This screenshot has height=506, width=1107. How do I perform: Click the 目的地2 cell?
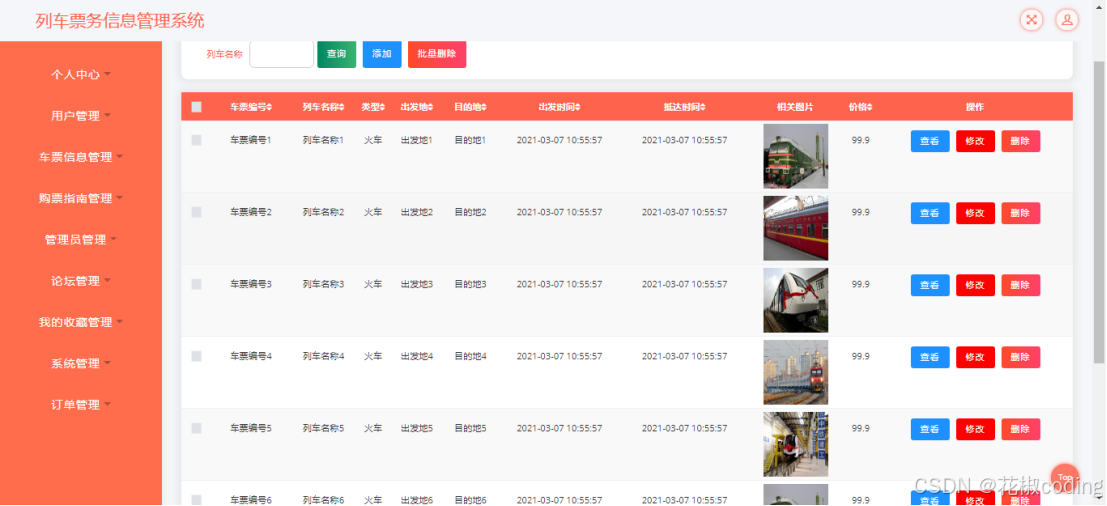pos(470,212)
